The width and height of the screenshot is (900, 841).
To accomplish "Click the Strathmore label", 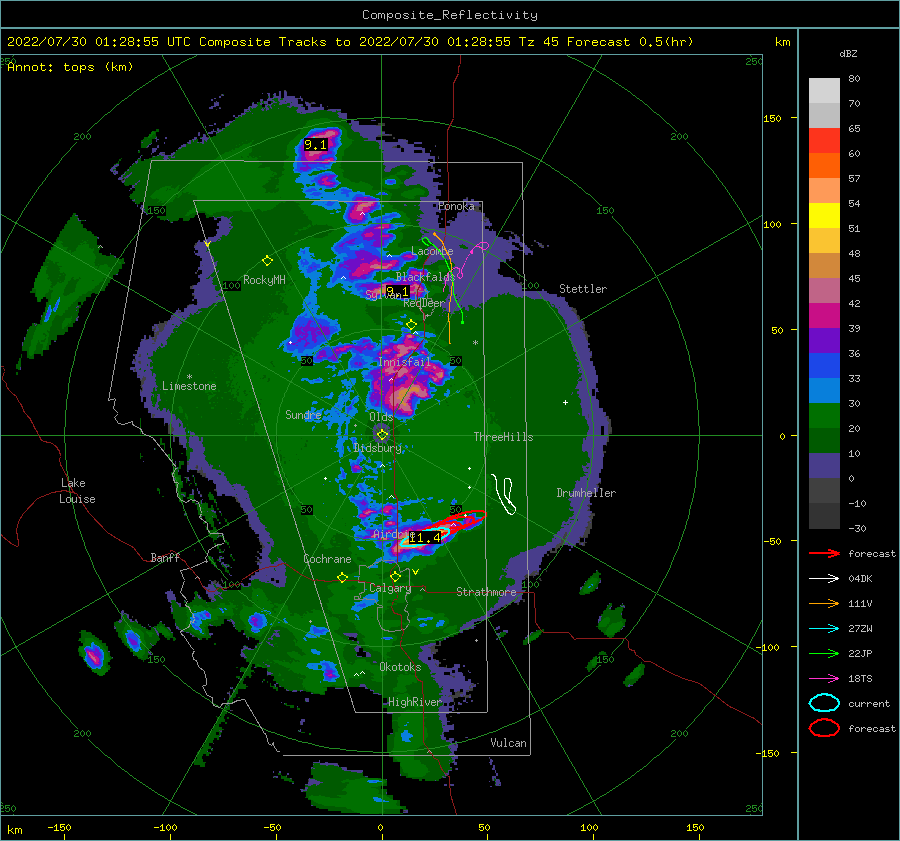I will pyautogui.click(x=486, y=592).
